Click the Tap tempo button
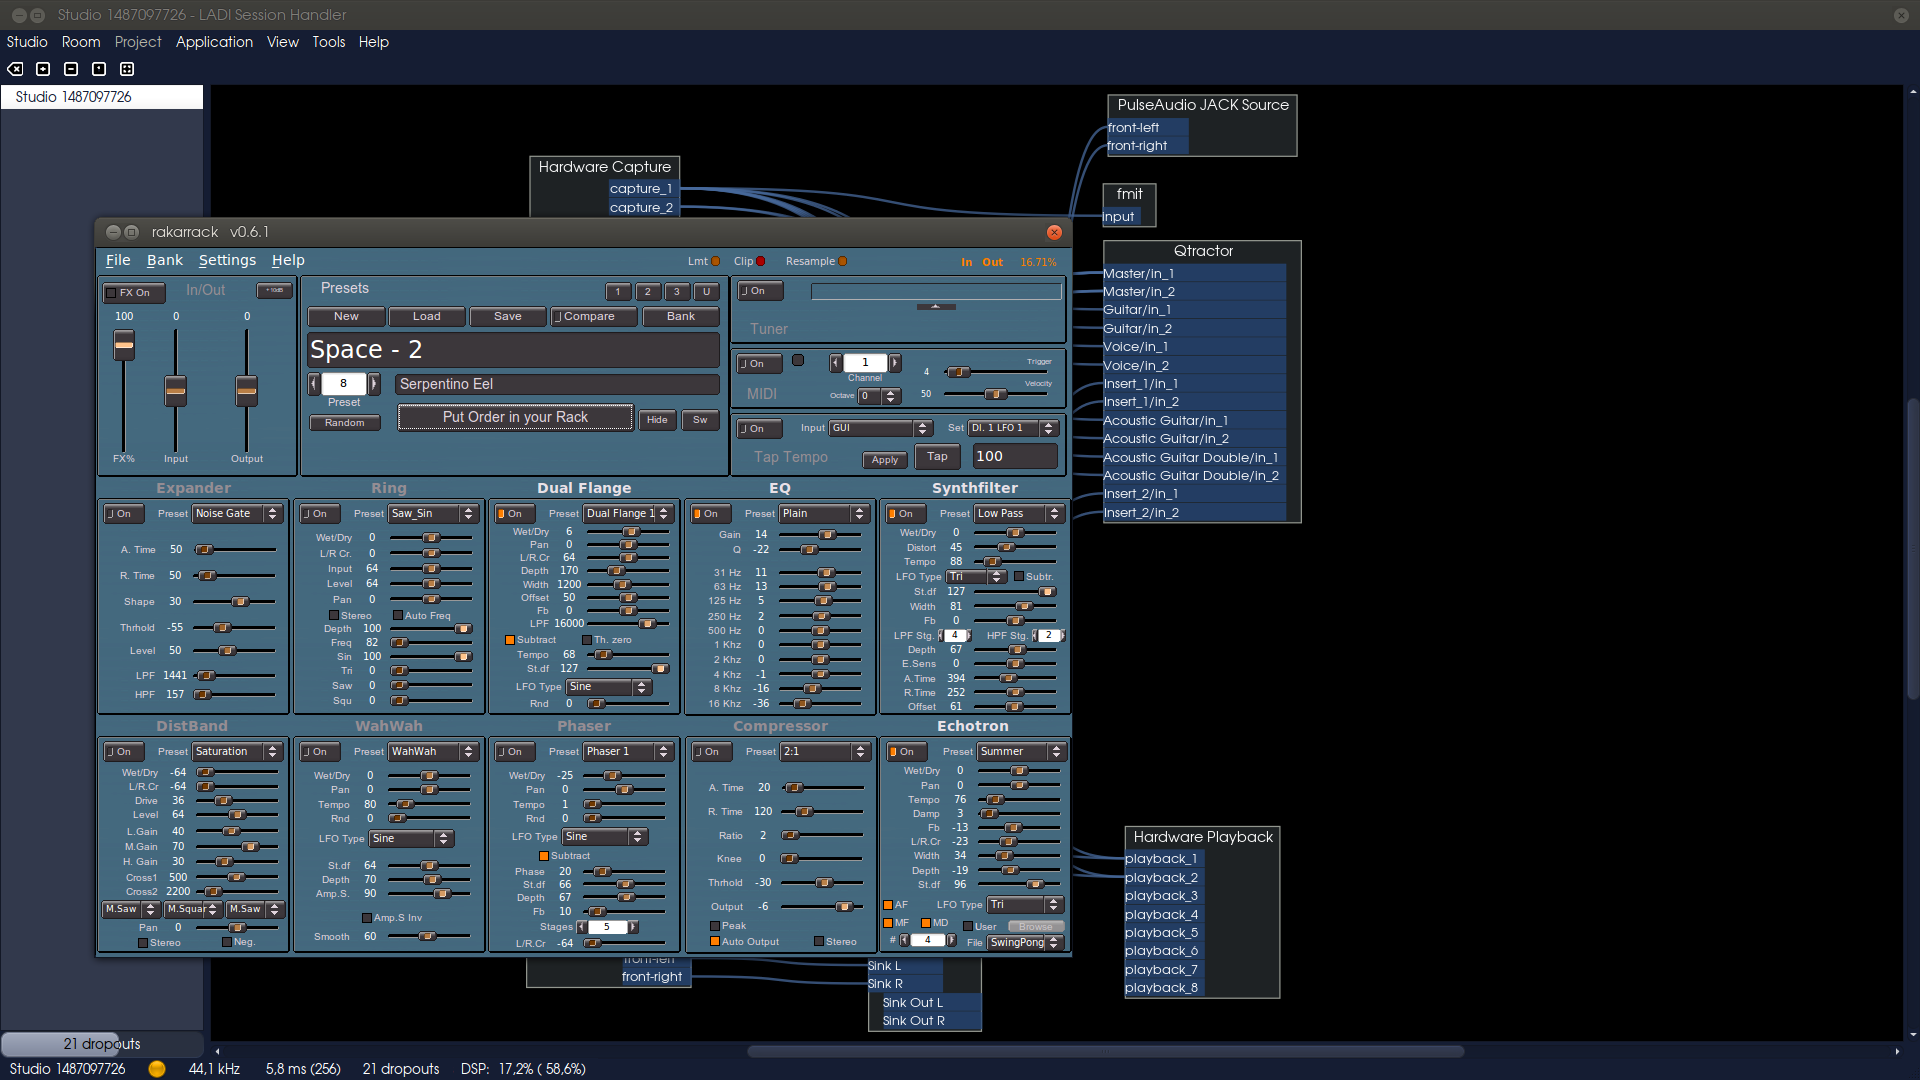1920x1080 pixels. (x=937, y=457)
